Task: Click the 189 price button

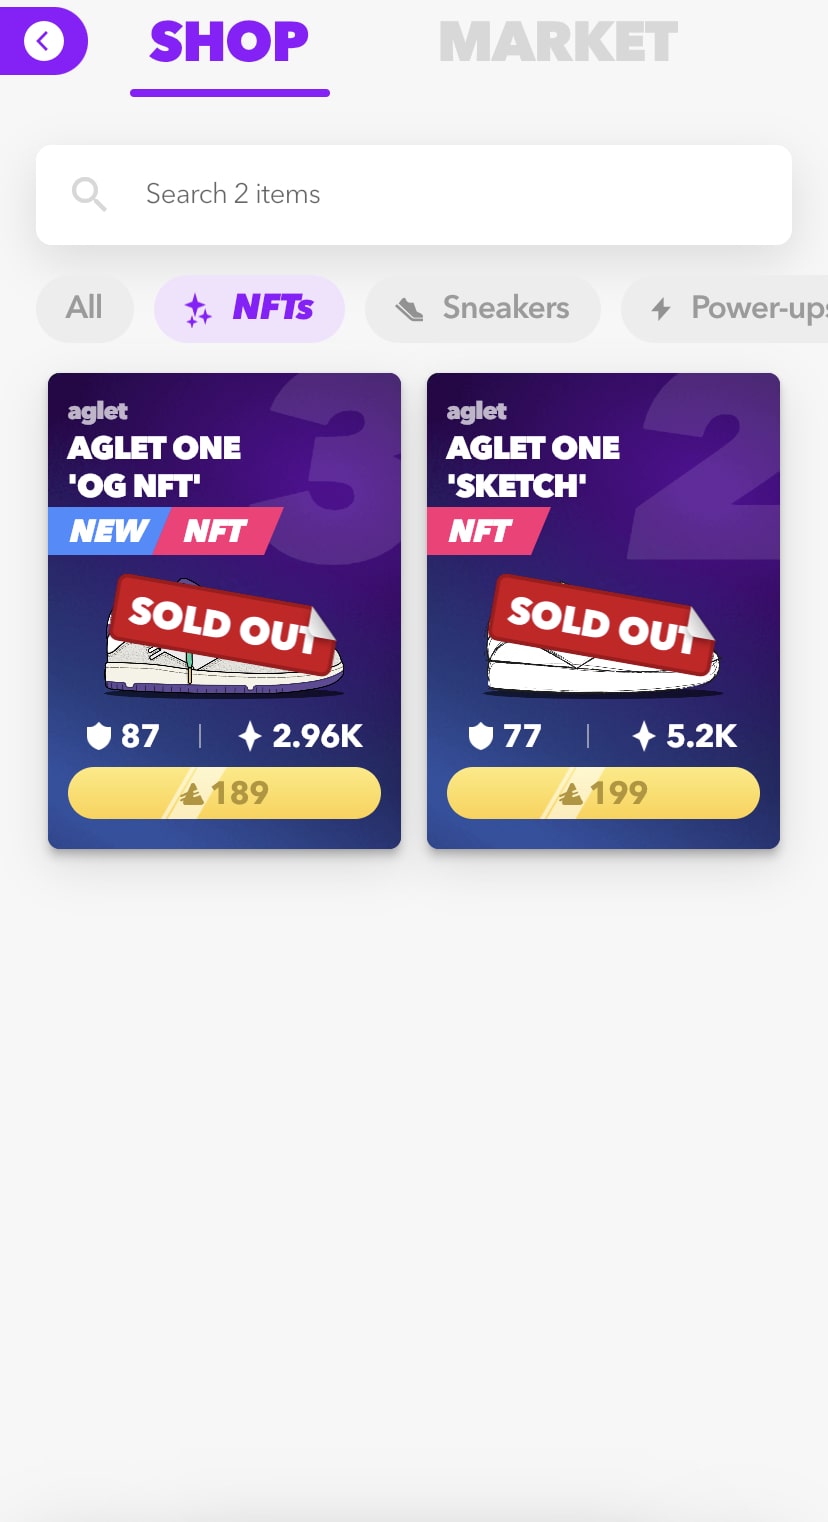Action: click(x=224, y=793)
